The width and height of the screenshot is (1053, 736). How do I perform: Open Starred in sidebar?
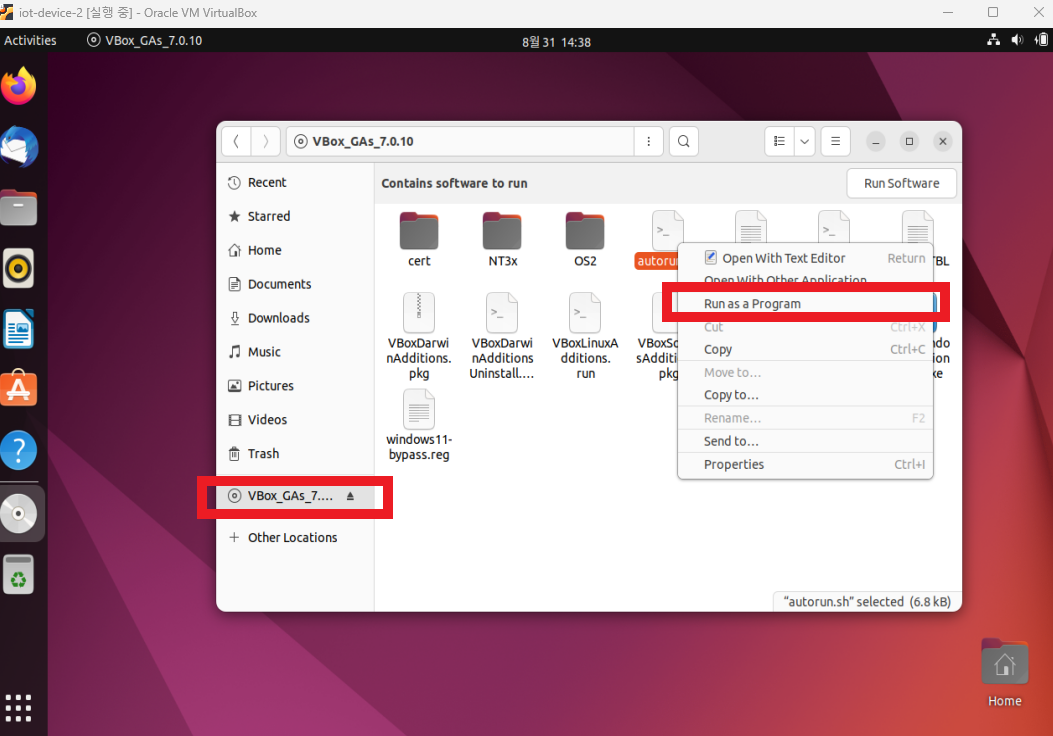point(295,216)
